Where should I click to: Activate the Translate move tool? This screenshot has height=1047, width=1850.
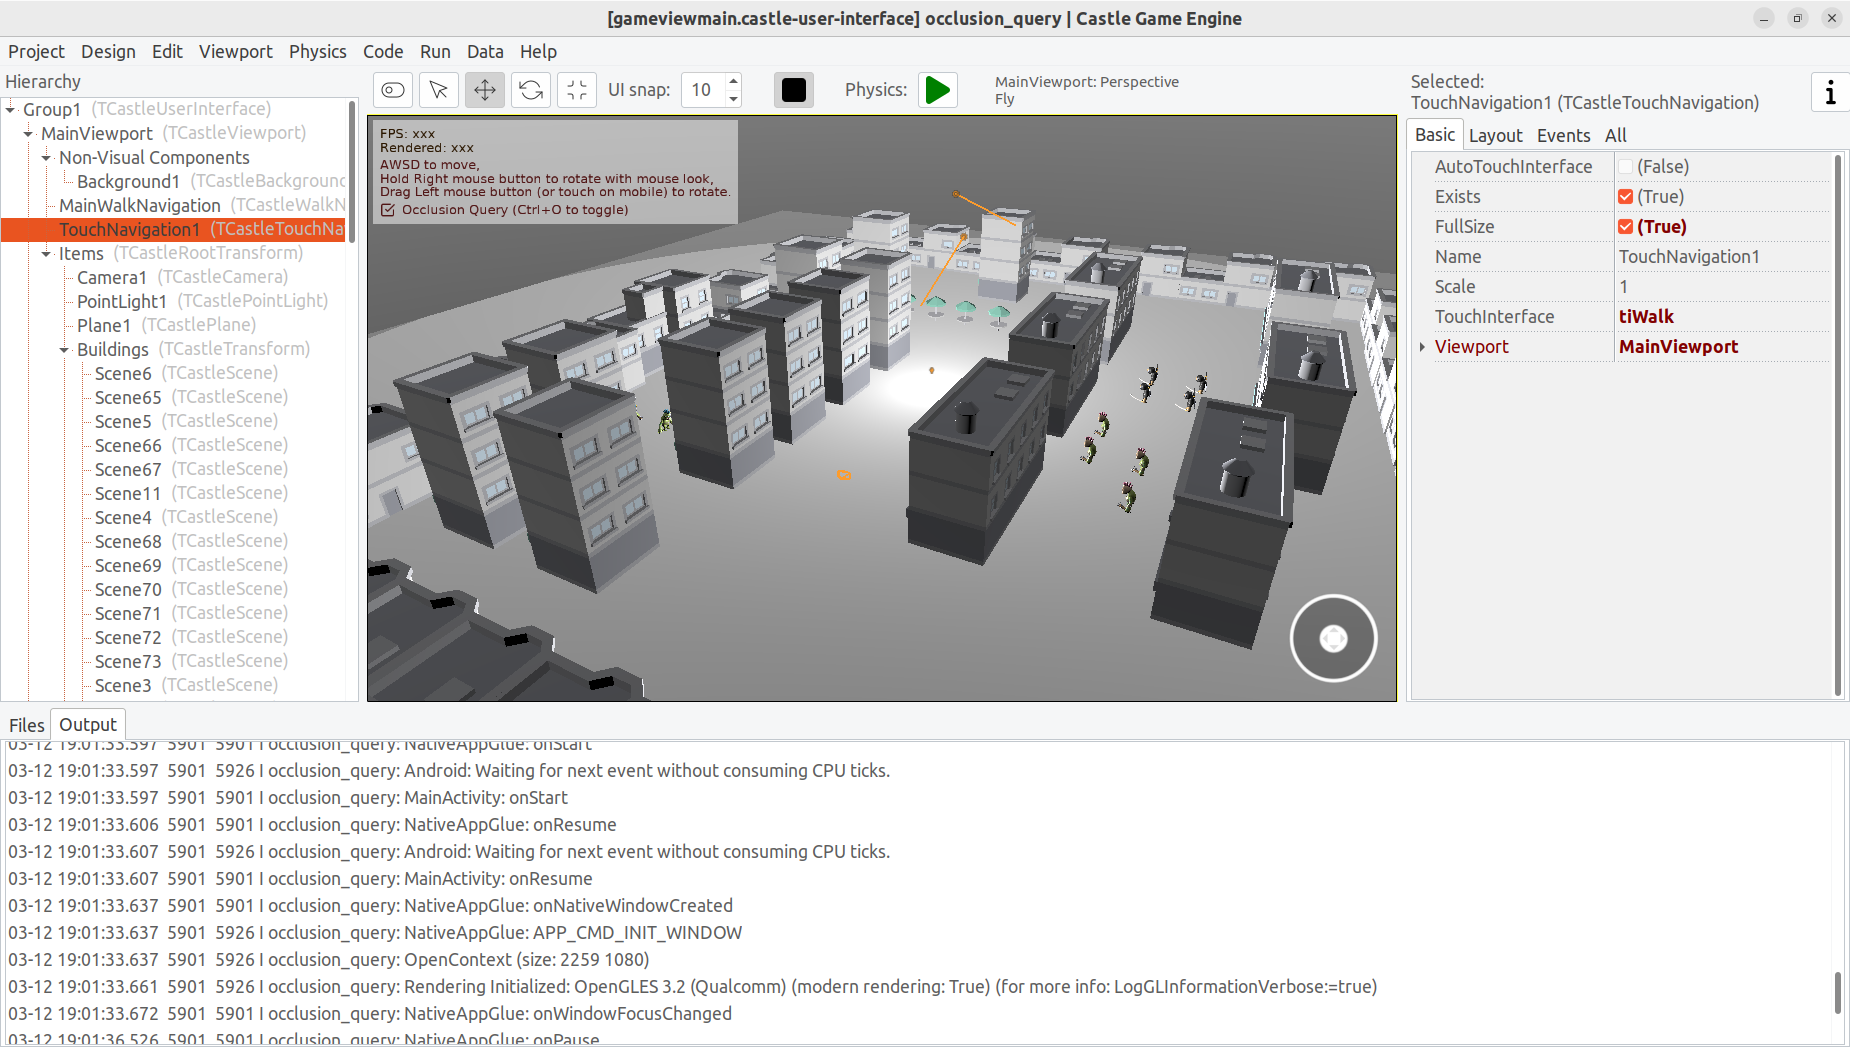point(485,90)
